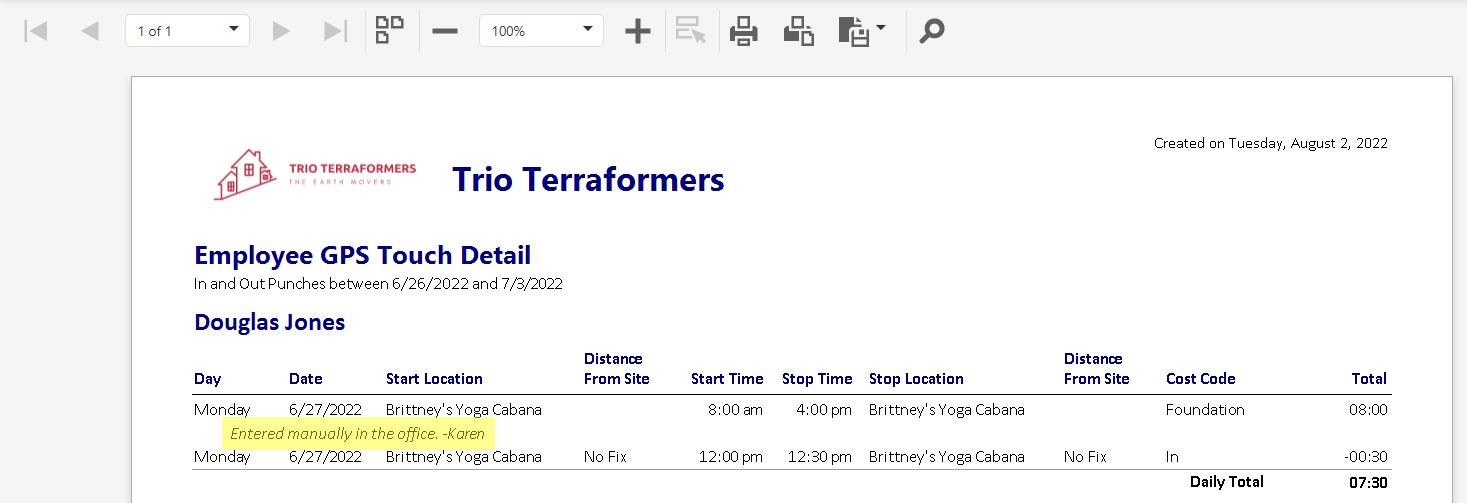Click the Employee GPS Touch Detail title

click(x=362, y=255)
